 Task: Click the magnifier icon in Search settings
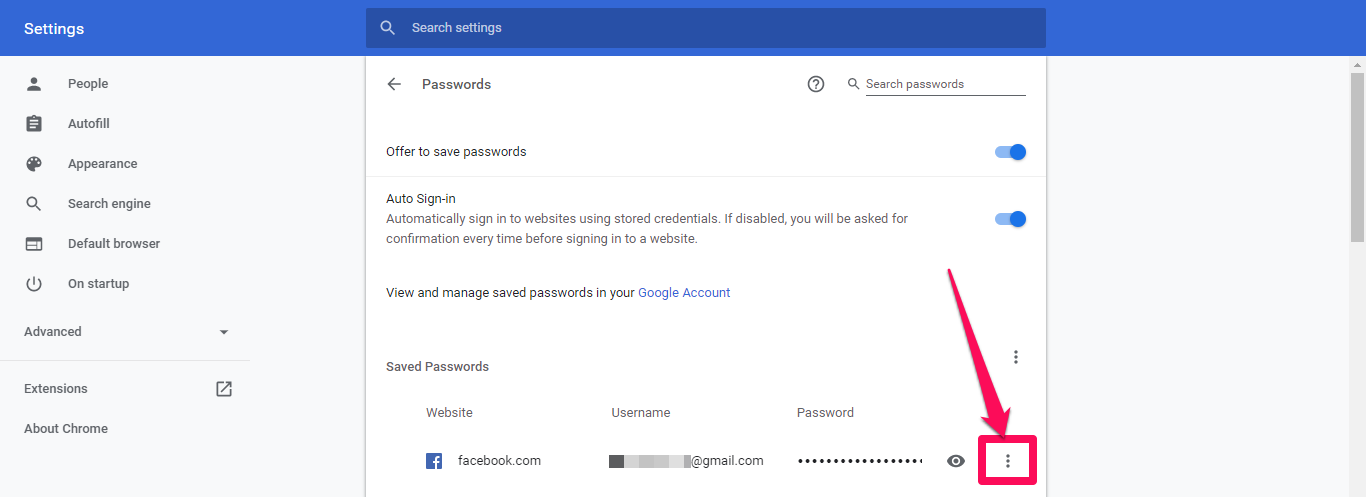(x=387, y=28)
